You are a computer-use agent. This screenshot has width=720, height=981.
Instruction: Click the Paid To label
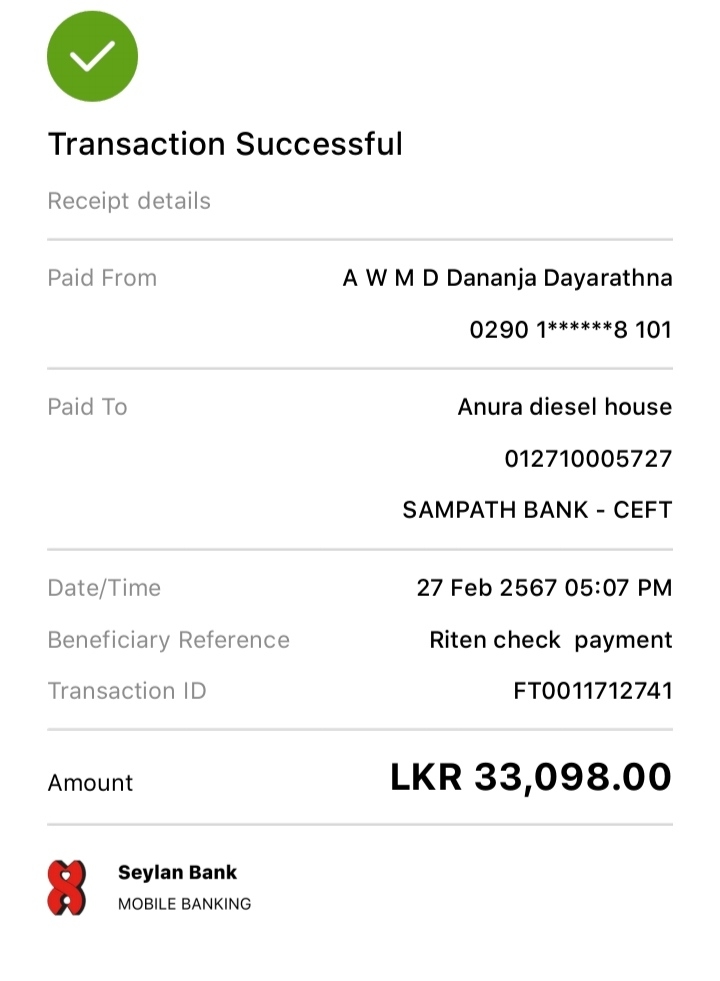87,407
